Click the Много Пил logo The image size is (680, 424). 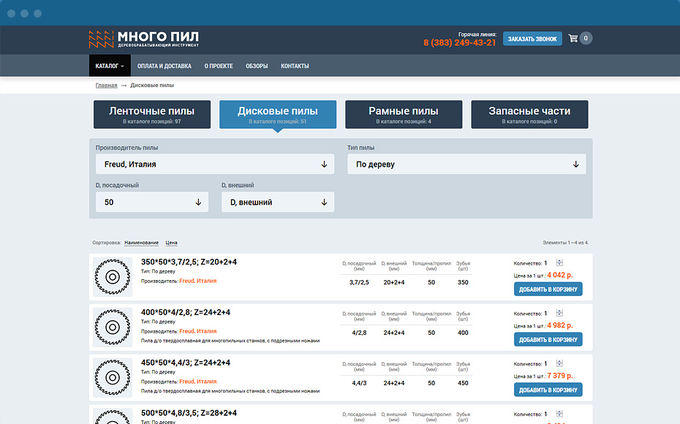[x=143, y=40]
